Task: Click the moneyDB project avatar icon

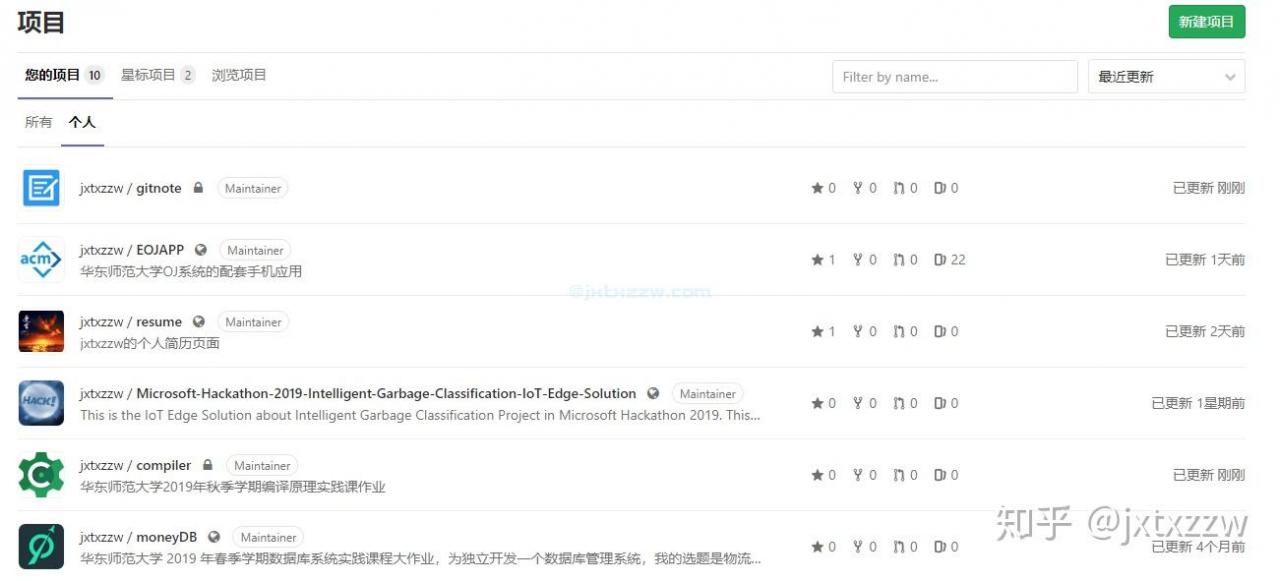Action: [41, 547]
